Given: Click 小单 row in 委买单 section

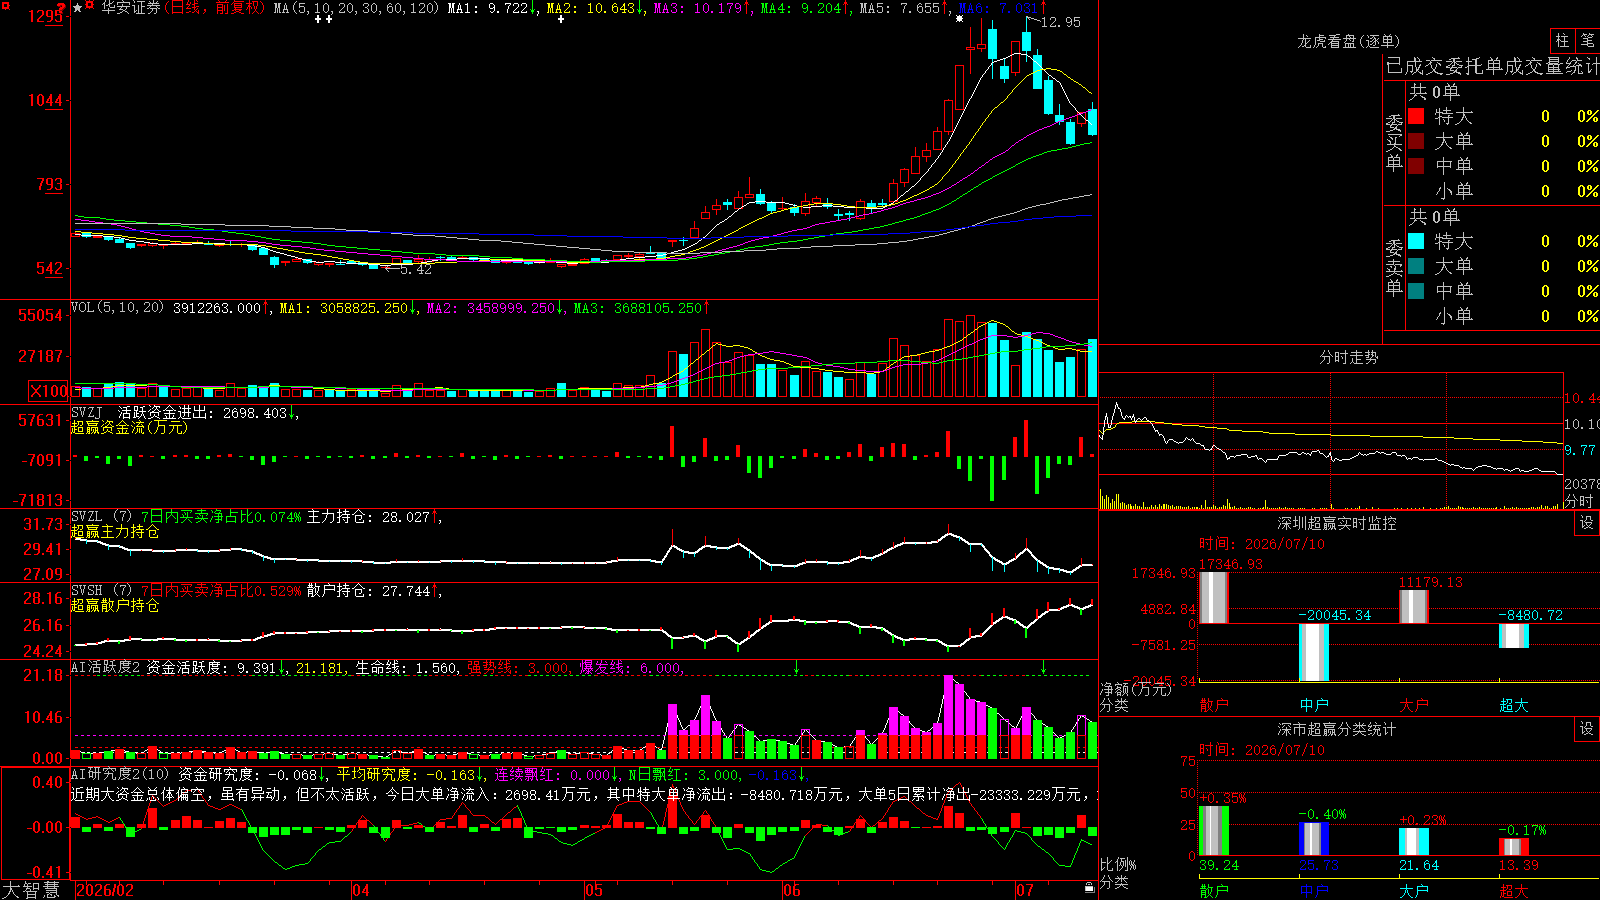Looking at the screenshot, I should [x=1503, y=191].
